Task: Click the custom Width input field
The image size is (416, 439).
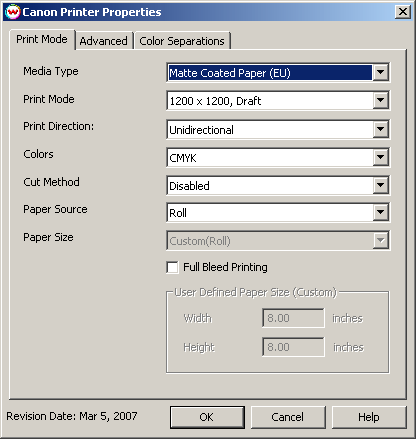Action: pos(293,318)
